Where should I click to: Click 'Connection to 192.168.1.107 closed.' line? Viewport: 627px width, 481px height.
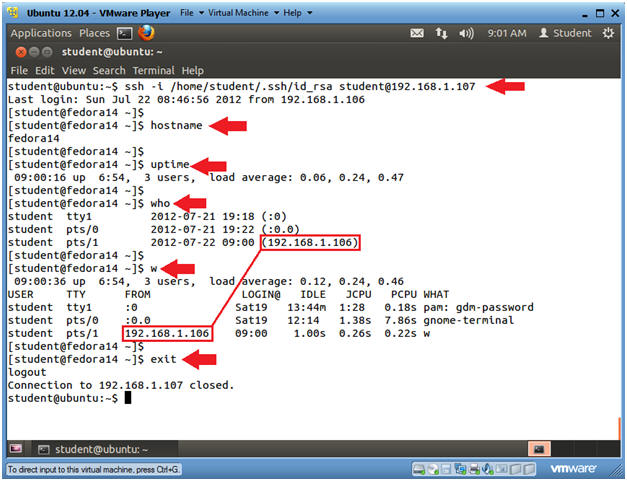[121, 385]
